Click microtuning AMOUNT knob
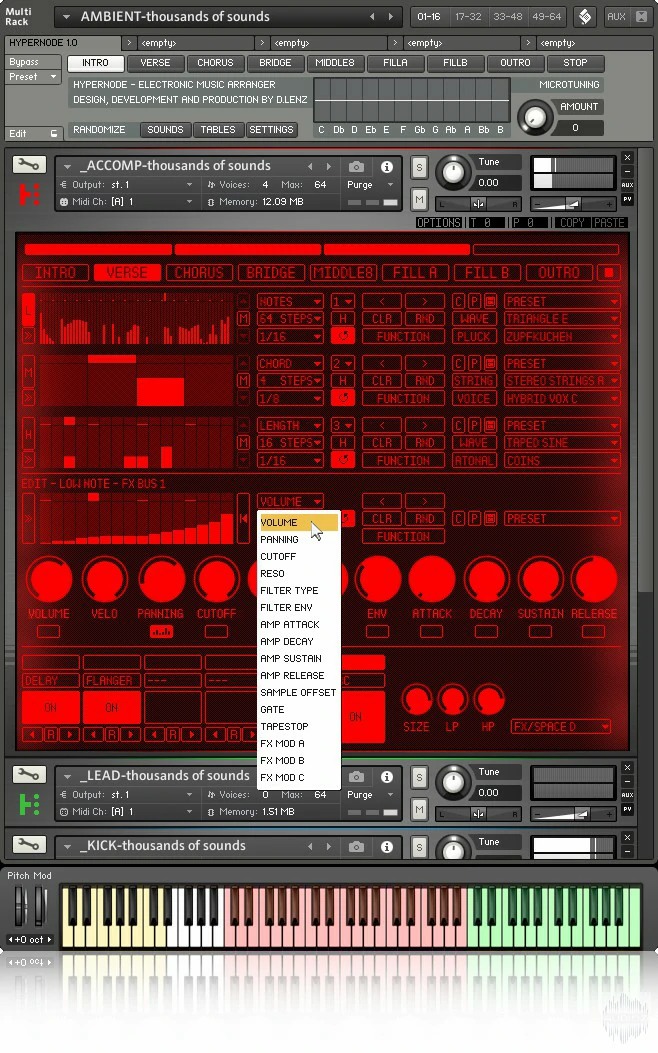Screen dimensions: 658x1053 pos(534,116)
